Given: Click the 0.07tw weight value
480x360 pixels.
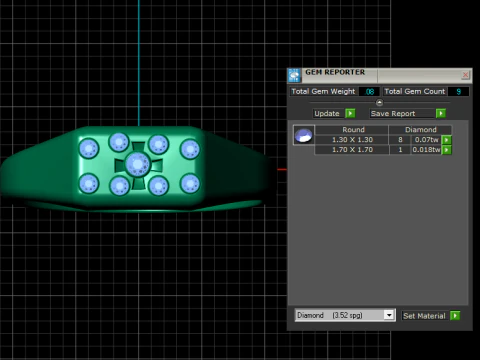Looking at the screenshot, I should (426, 140).
